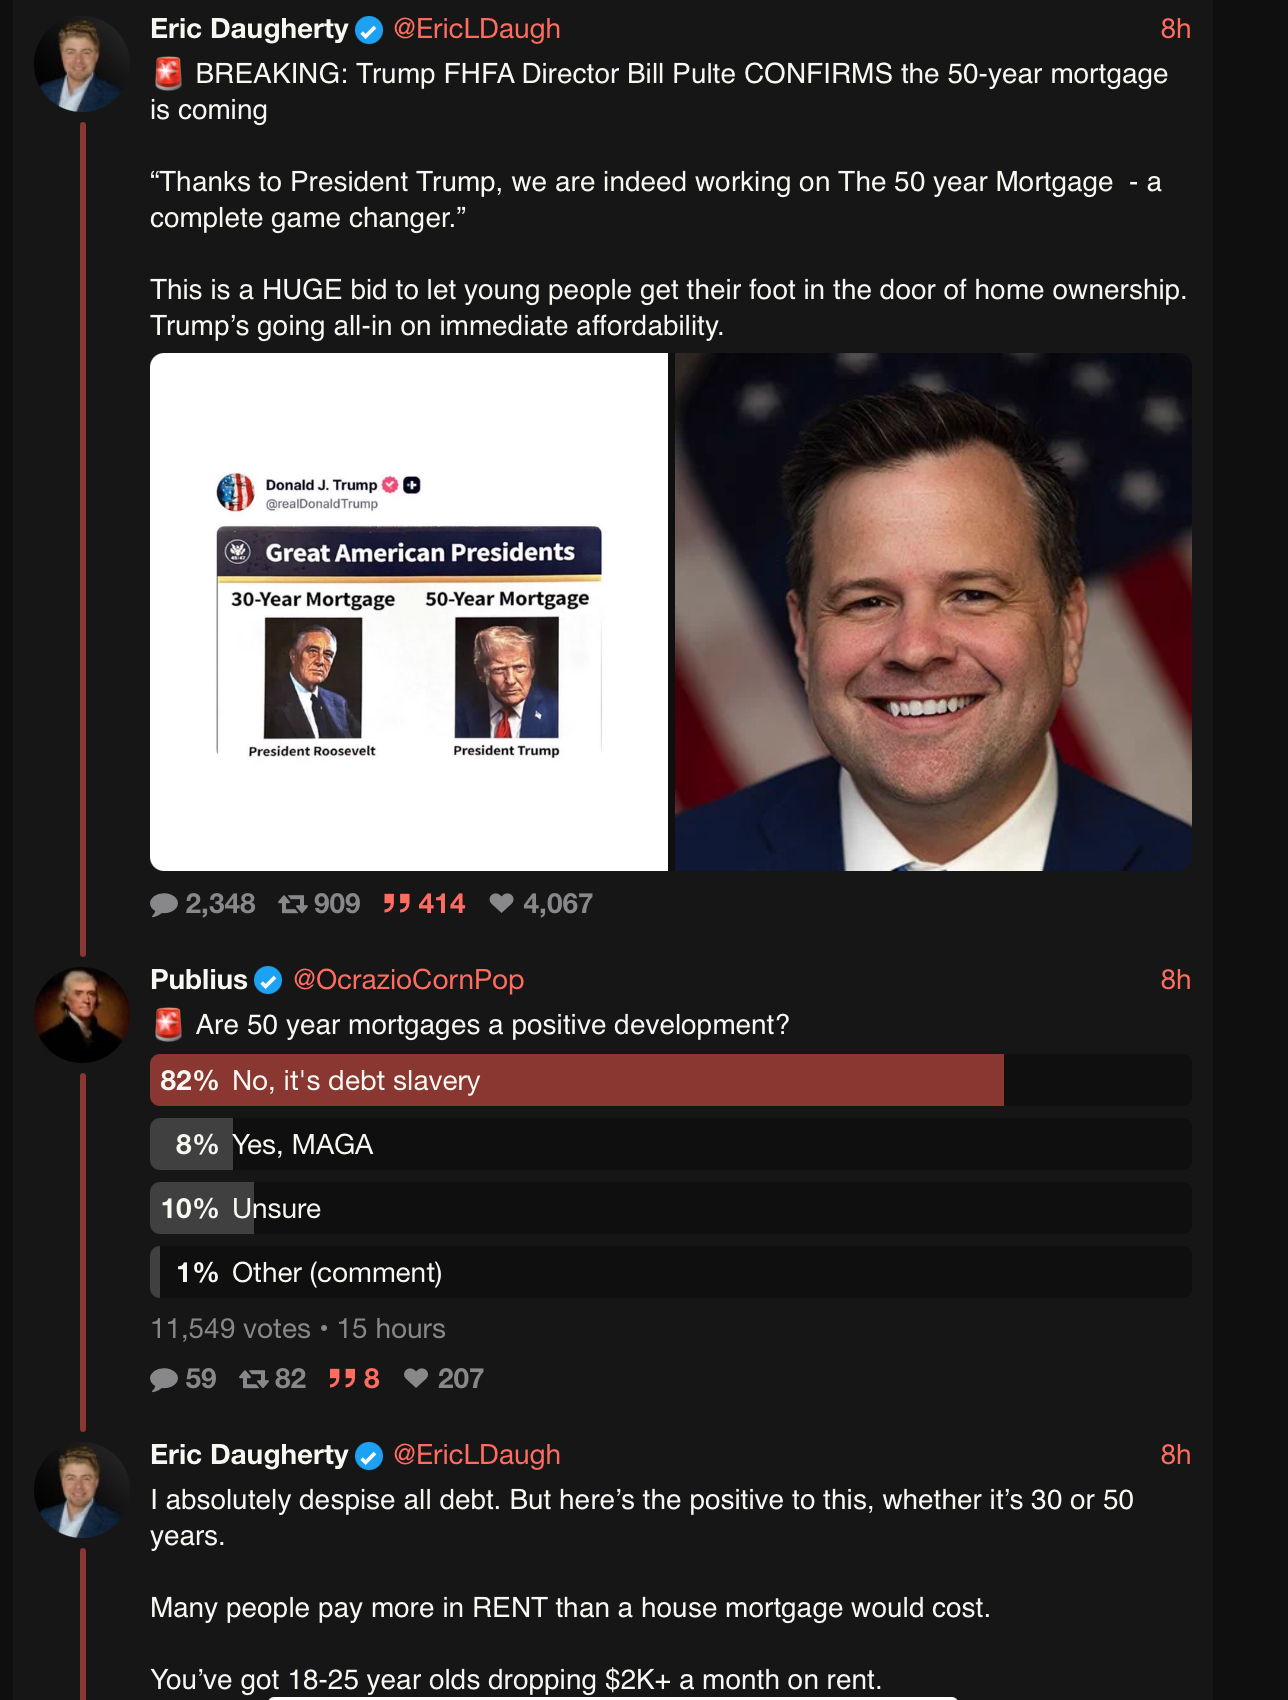Reply to Publius poll post
Screen dimensions: 1288x1700
(x=164, y=1379)
